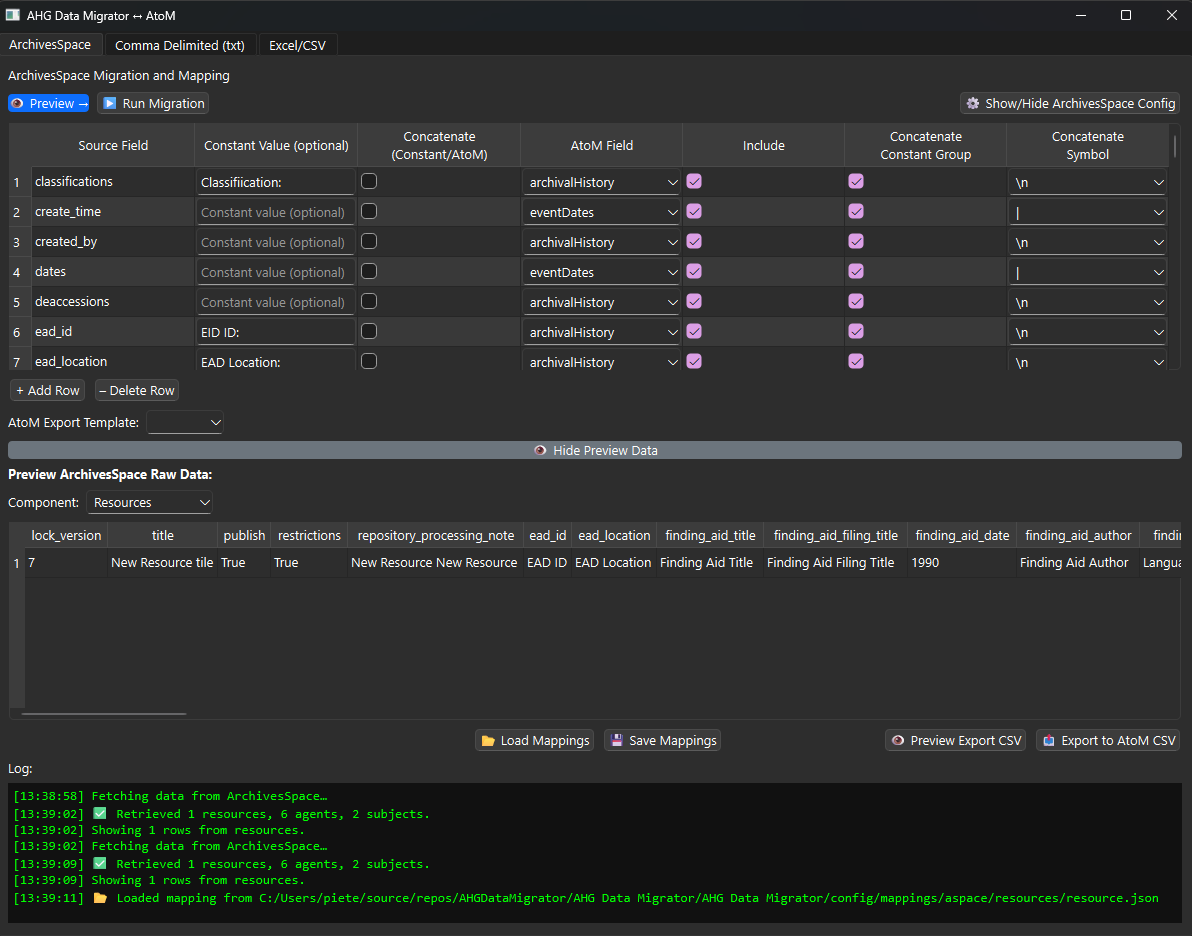
Task: Uncheck Concatenate Constant Group for dates row
Action: (856, 272)
